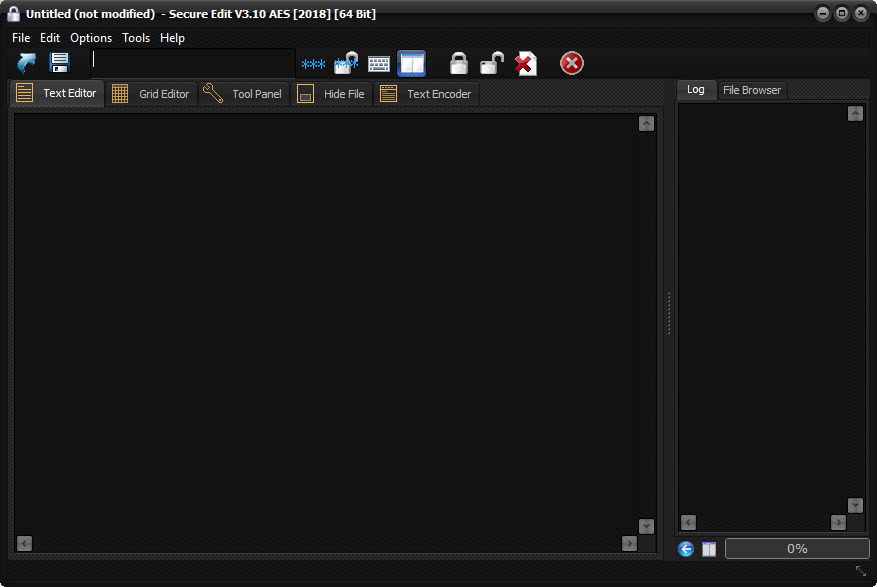Click the open padlock decrypt icon

point(492,63)
